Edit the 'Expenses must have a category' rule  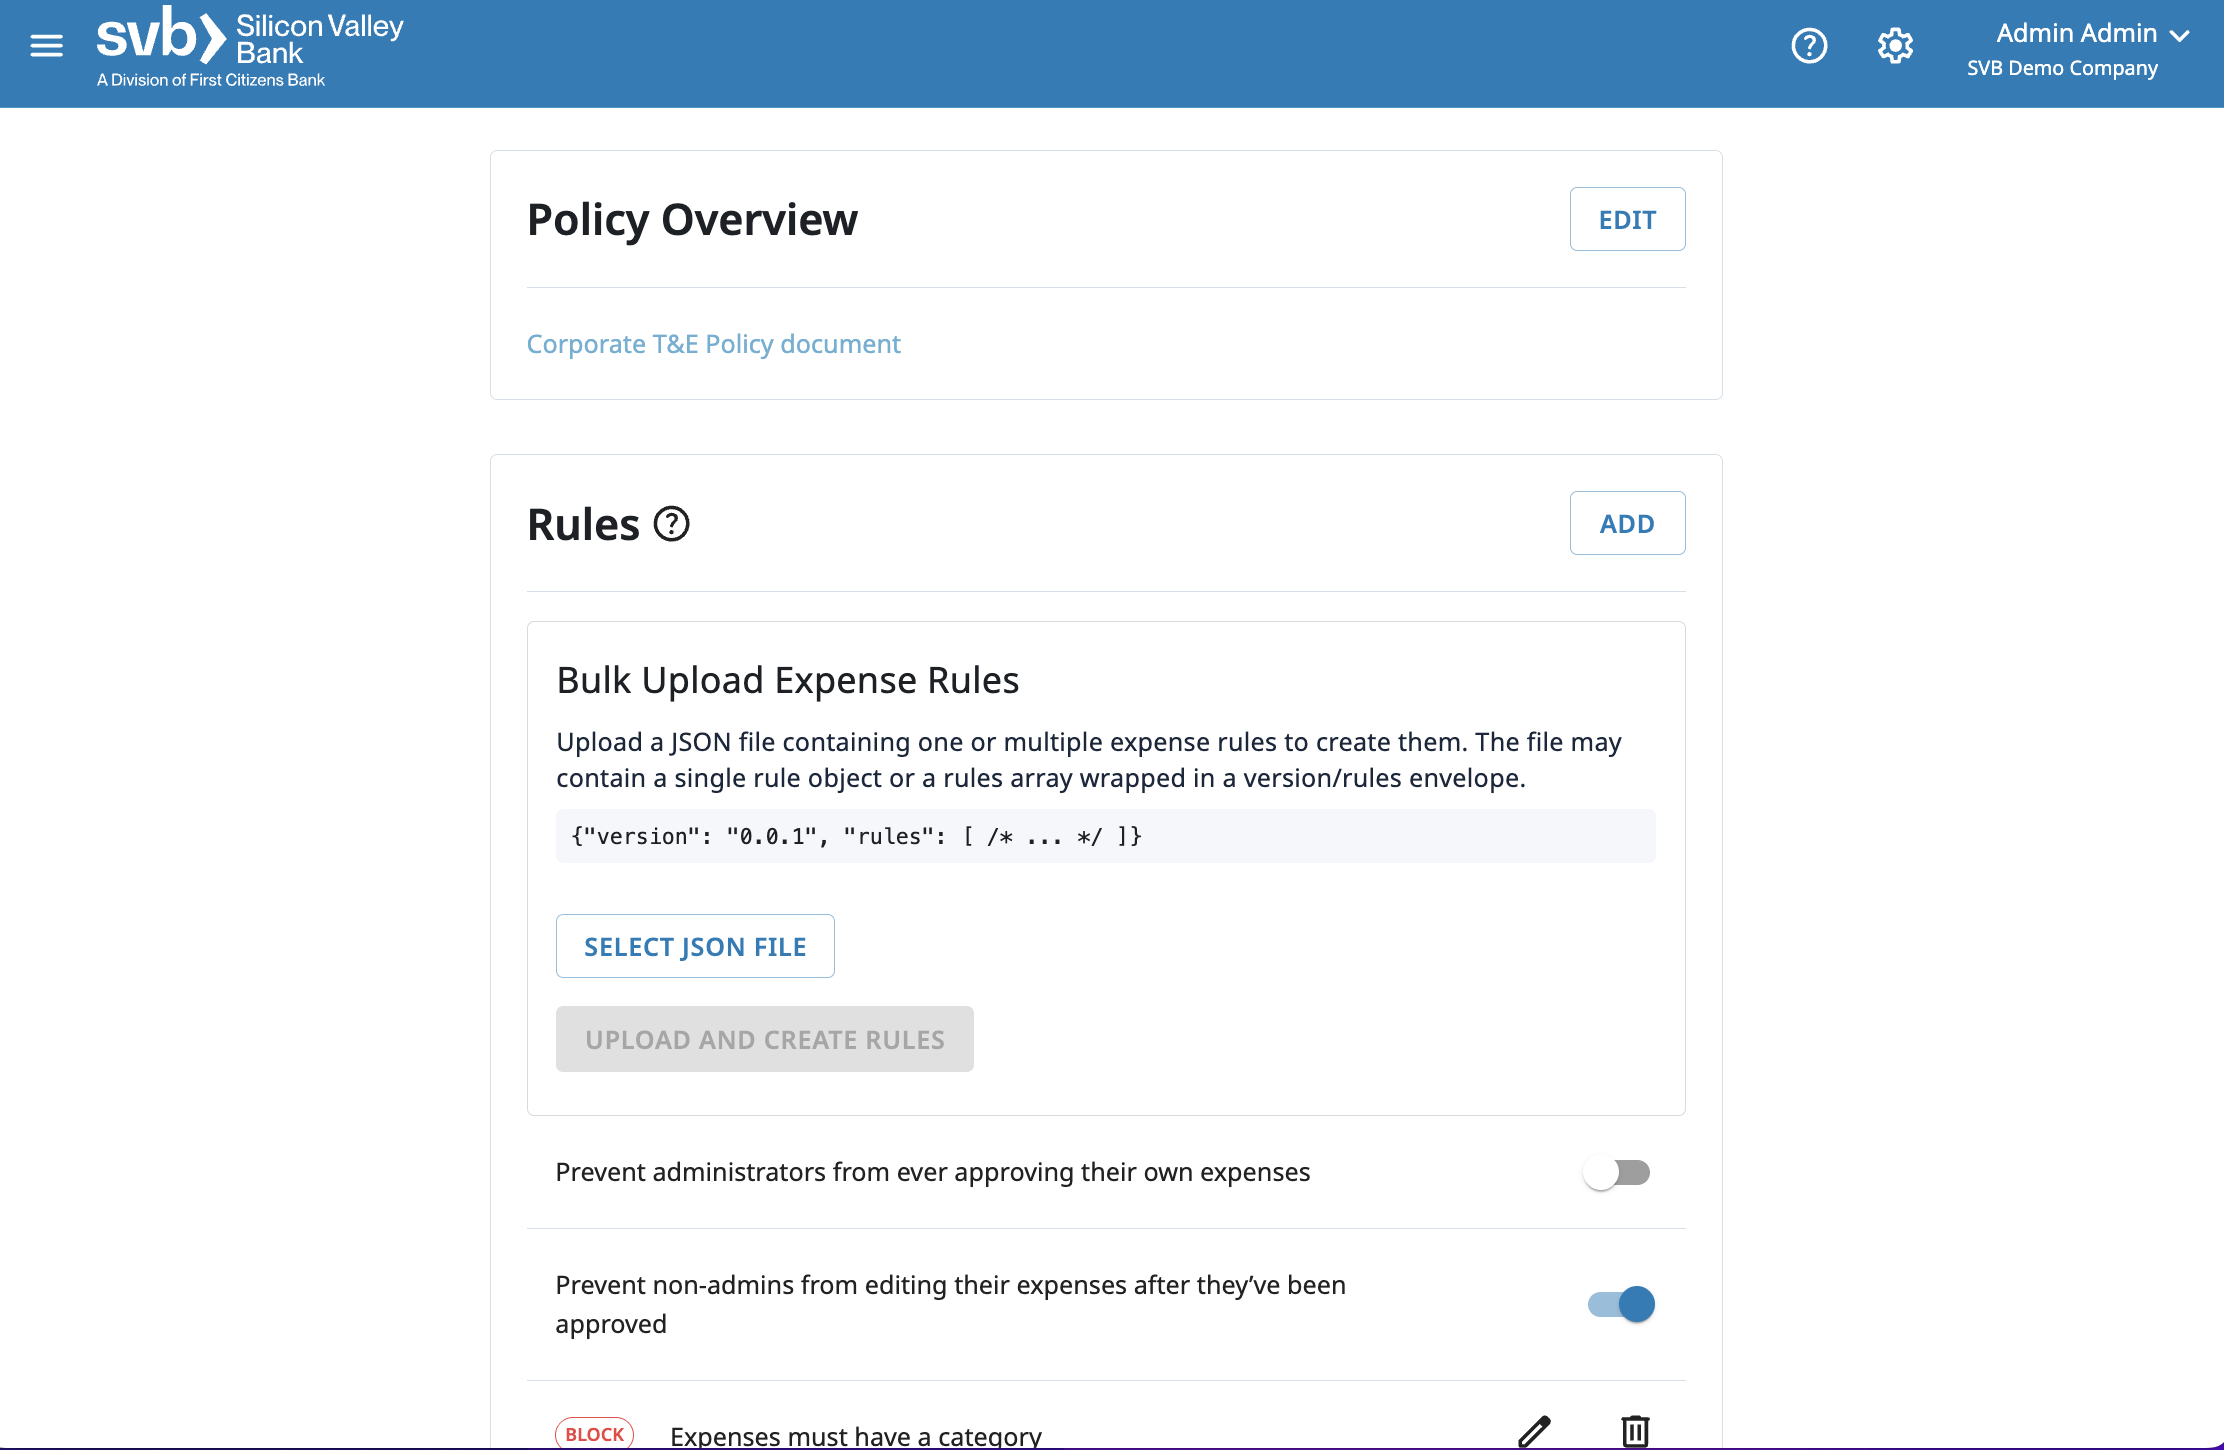[x=1534, y=1431]
